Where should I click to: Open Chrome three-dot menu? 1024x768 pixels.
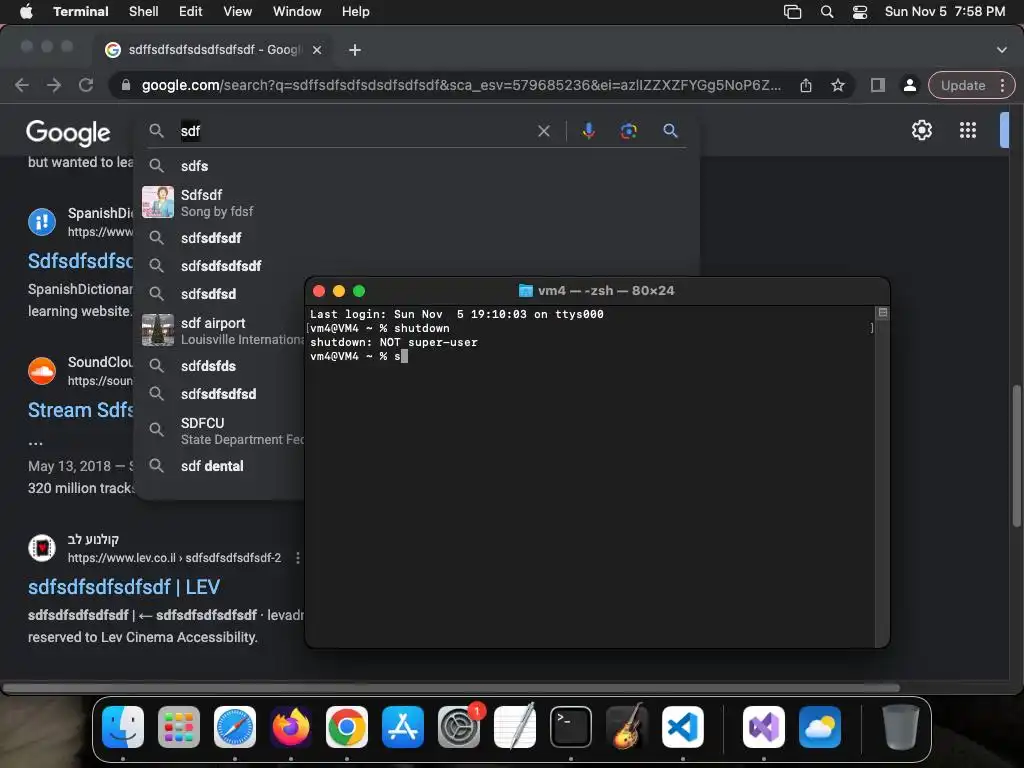click(x=1002, y=86)
